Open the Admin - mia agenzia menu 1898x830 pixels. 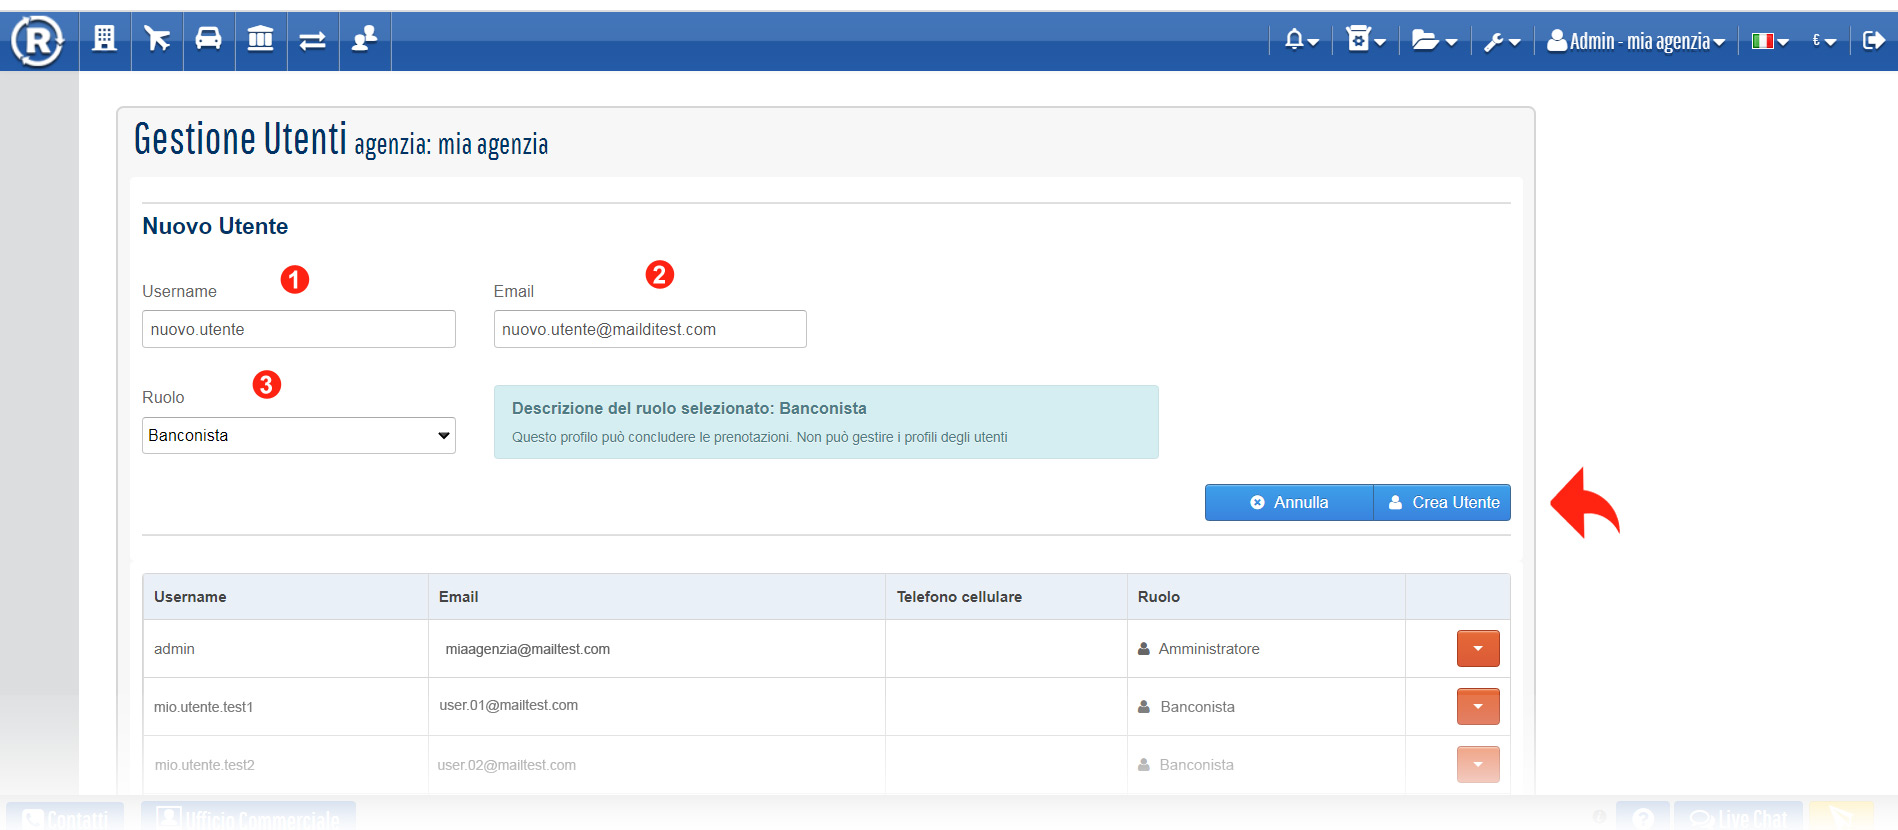[x=1636, y=41]
